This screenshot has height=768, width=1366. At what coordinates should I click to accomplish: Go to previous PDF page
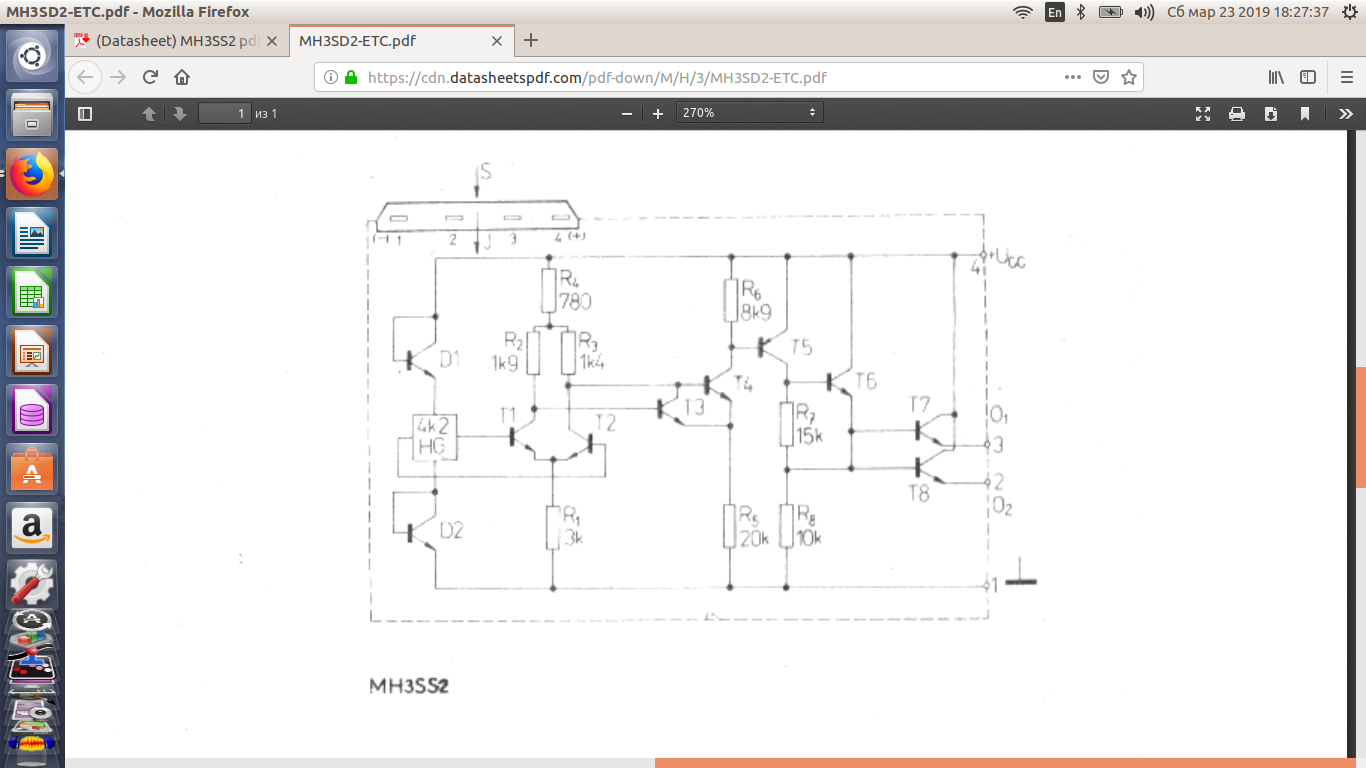click(149, 114)
